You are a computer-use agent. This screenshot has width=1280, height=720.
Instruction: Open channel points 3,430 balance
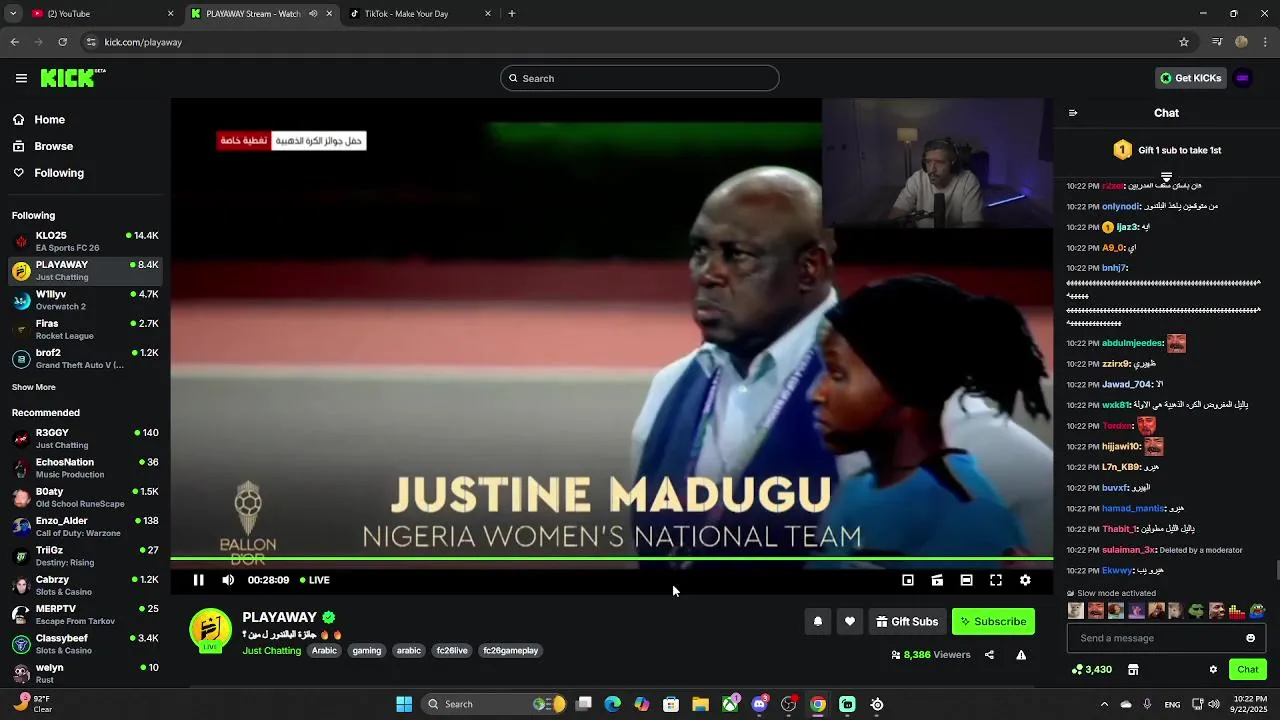coord(1091,670)
